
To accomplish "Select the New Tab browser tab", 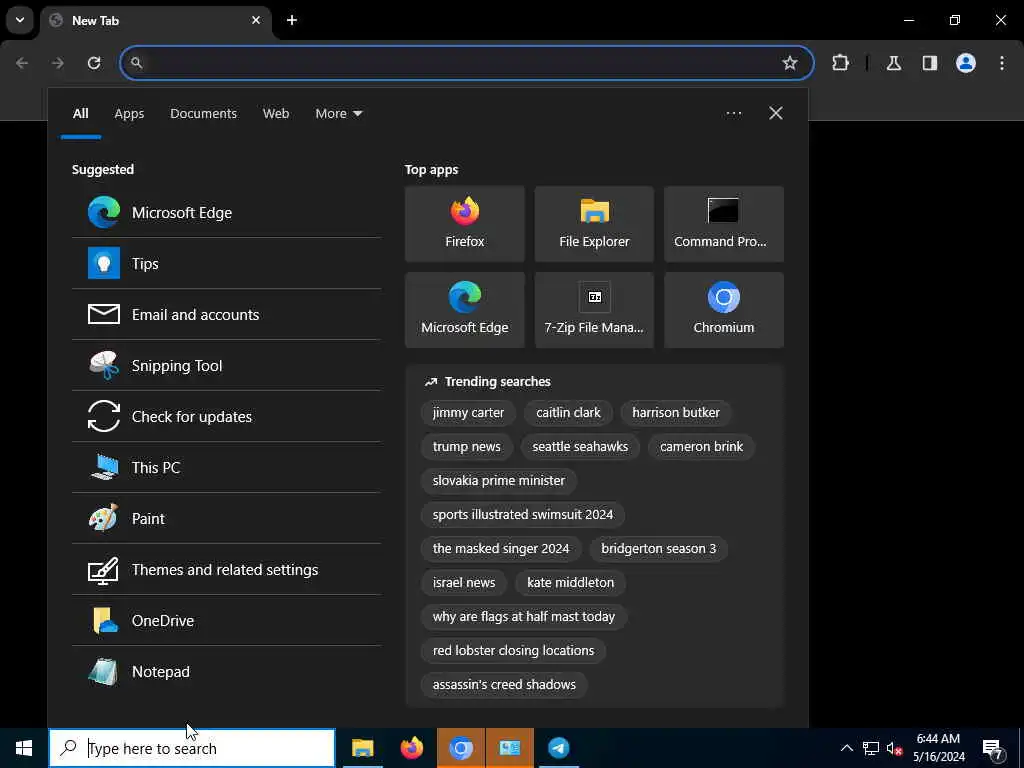I will click(155, 20).
